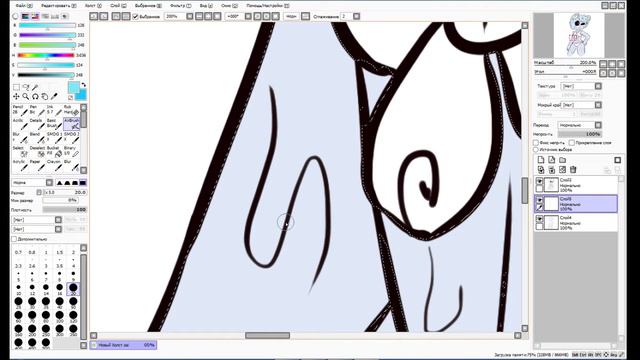
Task: Hide the bottom layer via eye icon
Action: click(x=540, y=219)
